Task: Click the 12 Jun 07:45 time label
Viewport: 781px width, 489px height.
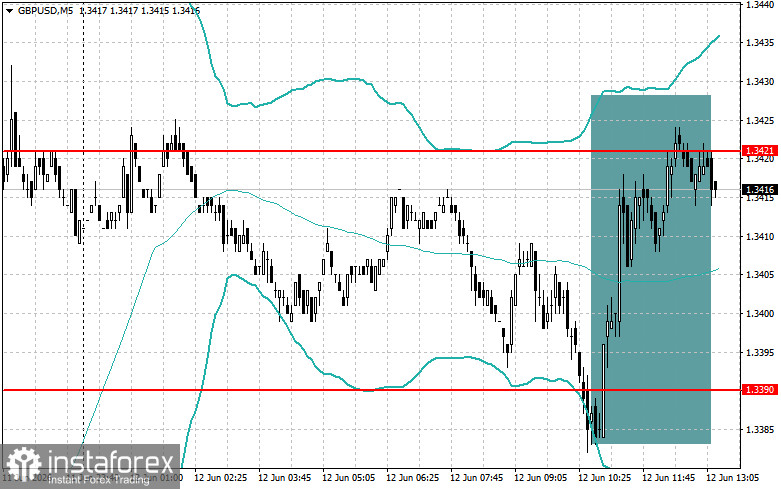Action: point(477,478)
